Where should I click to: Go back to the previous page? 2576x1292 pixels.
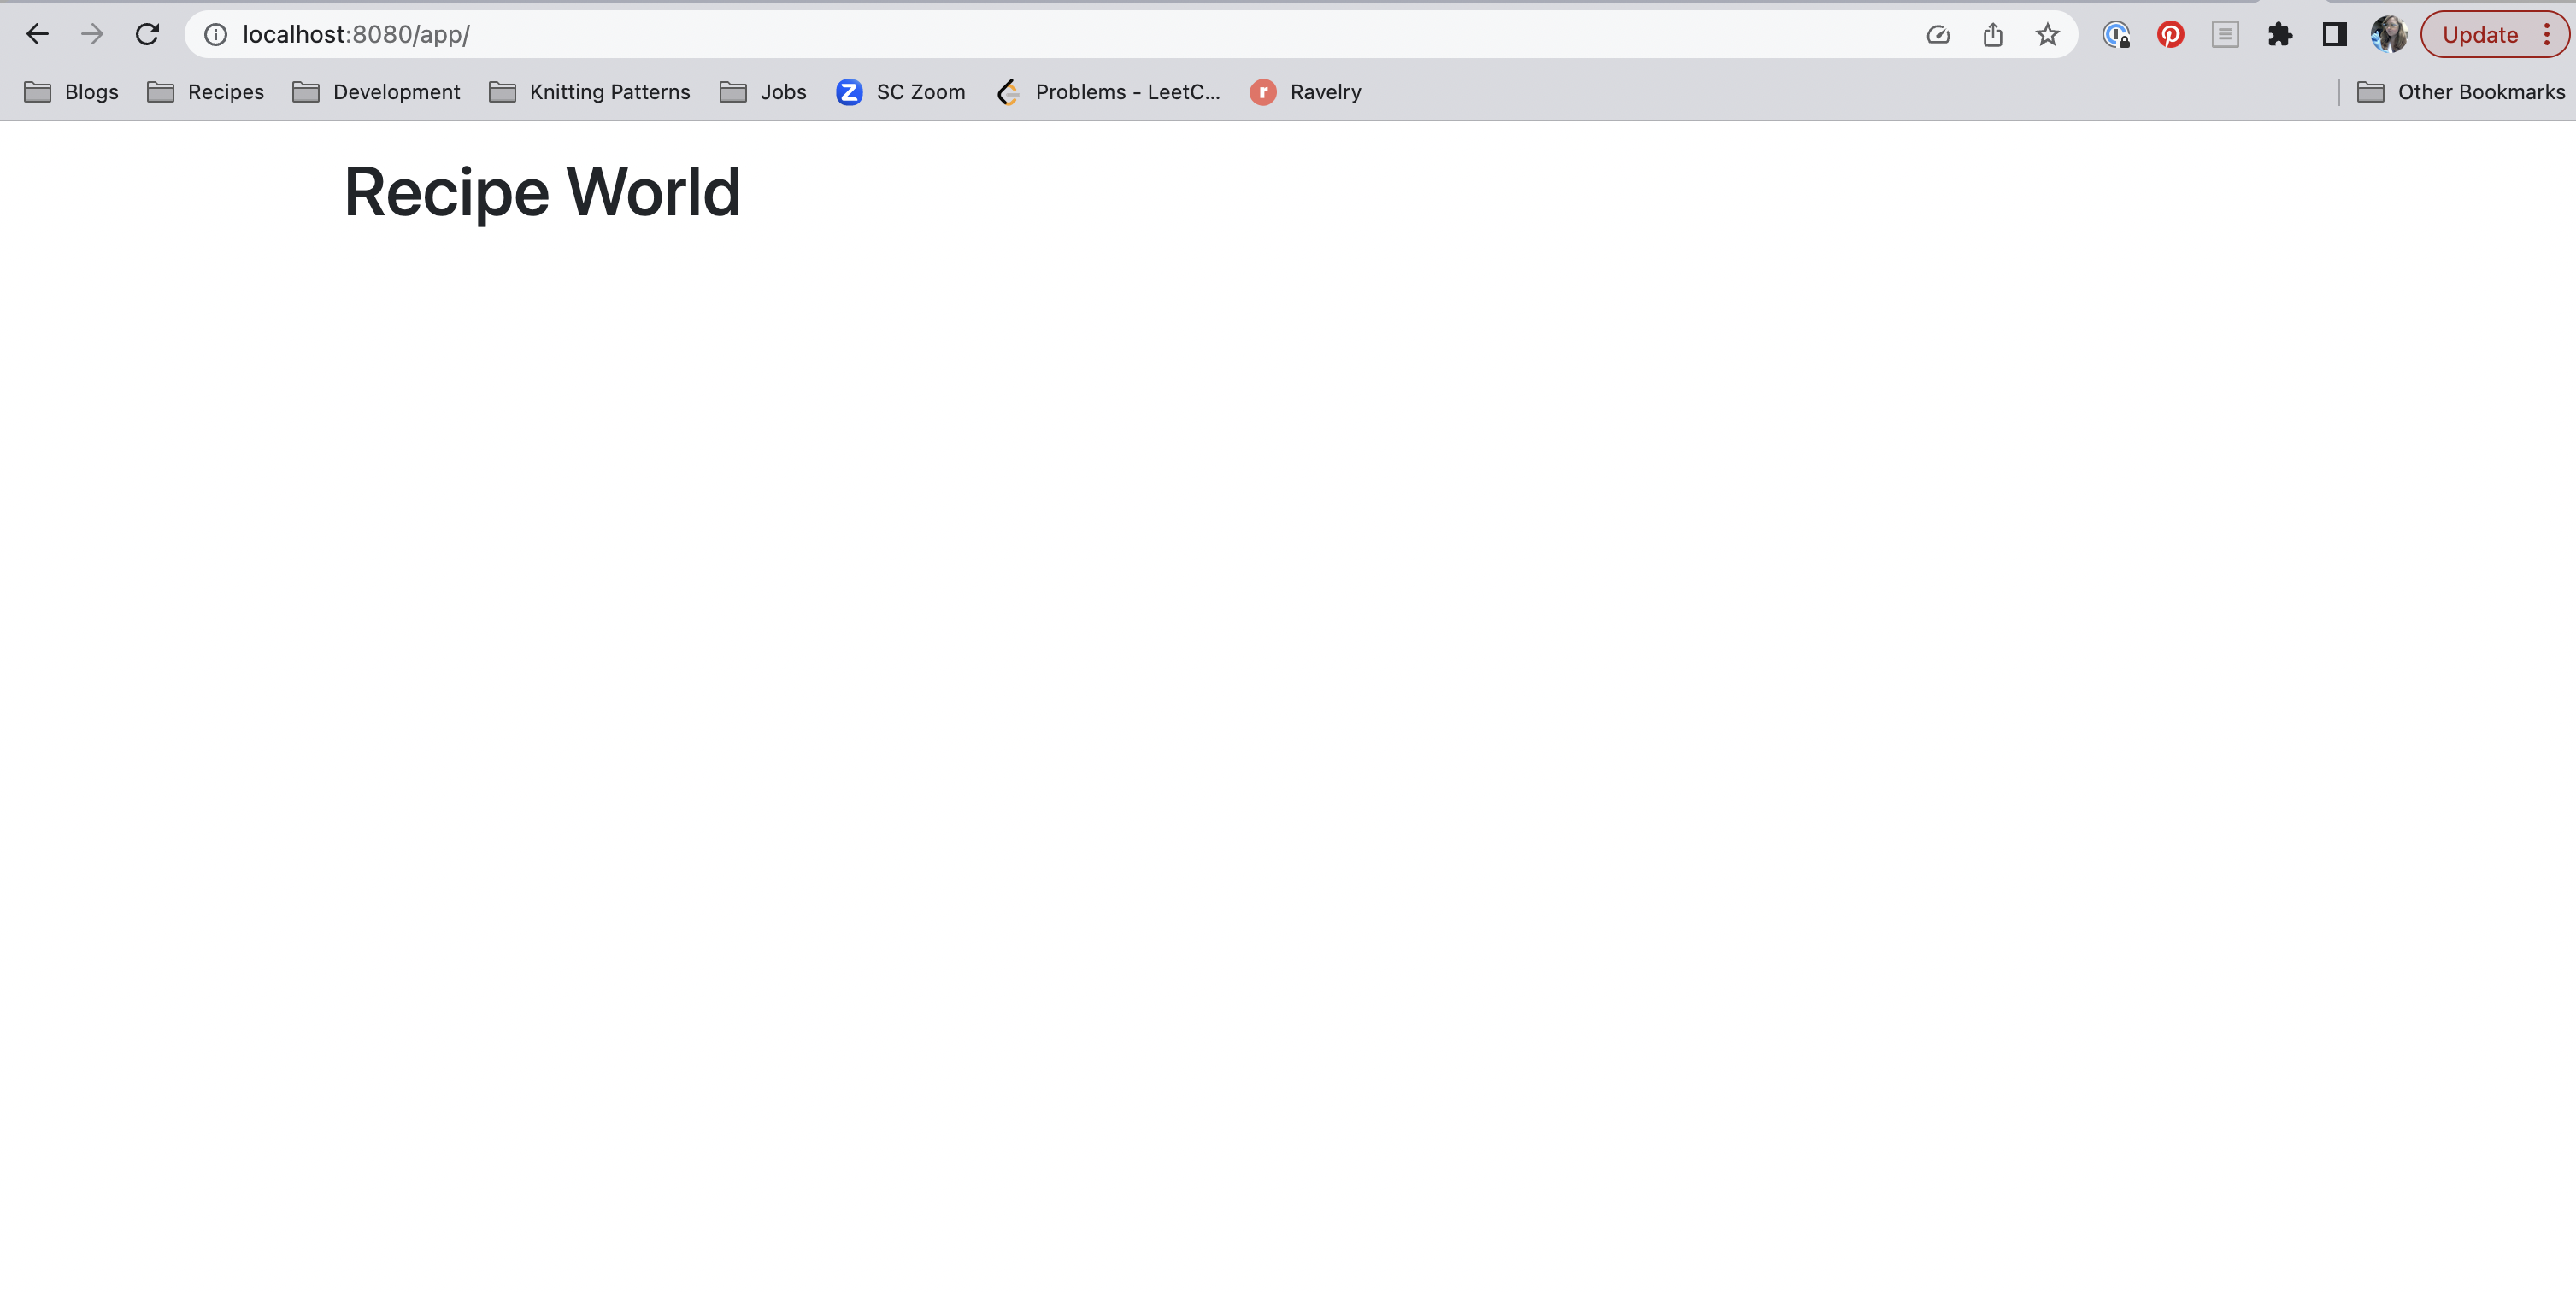37,34
